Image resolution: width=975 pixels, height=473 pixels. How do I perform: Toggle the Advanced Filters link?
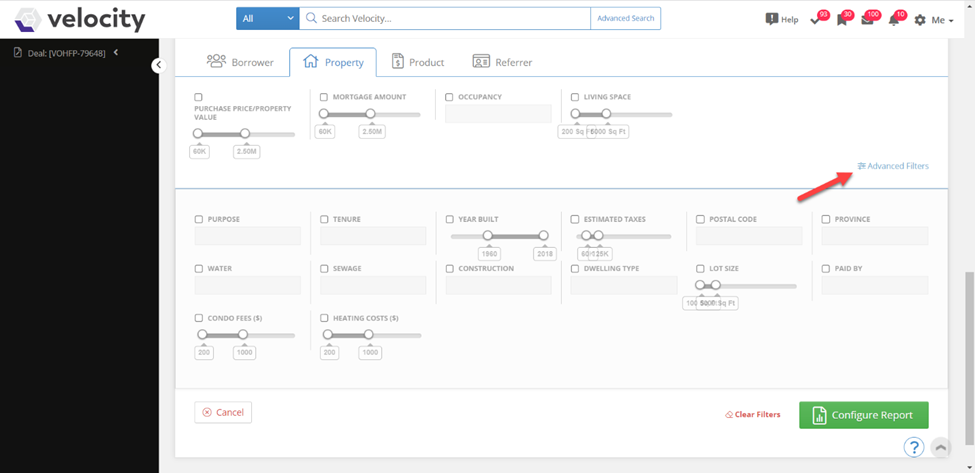893,166
